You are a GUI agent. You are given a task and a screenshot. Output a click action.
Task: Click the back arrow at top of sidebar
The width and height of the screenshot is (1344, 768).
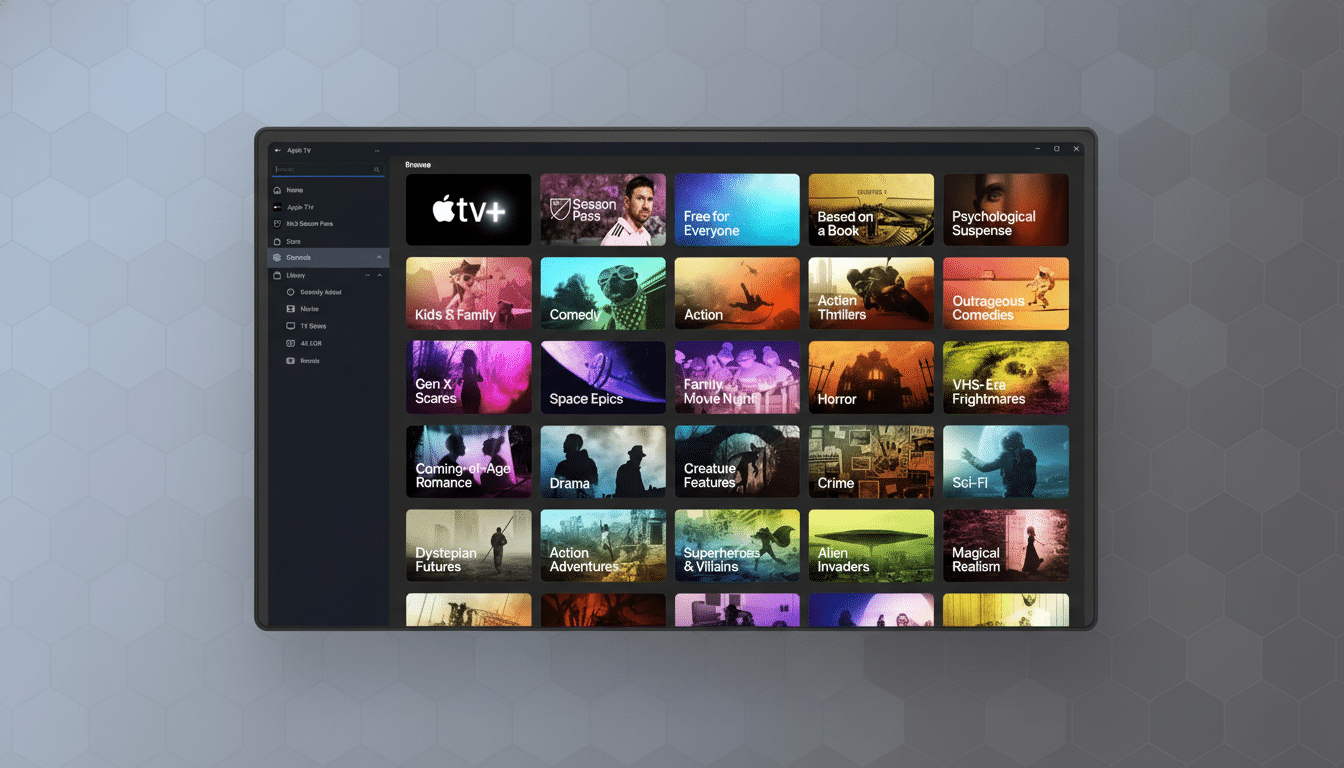coord(276,150)
